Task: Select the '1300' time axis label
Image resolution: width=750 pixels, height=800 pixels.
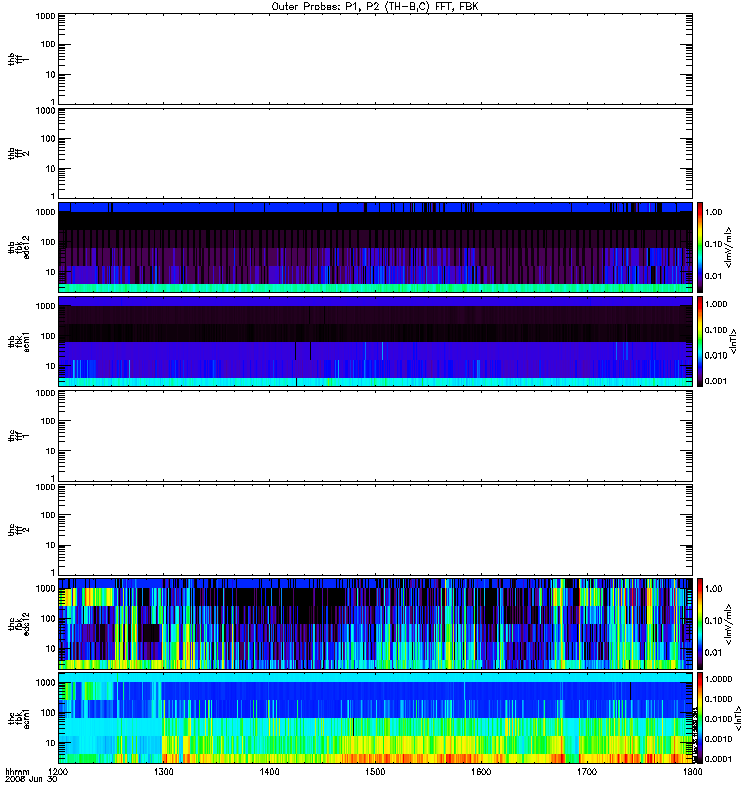Action: (x=164, y=771)
